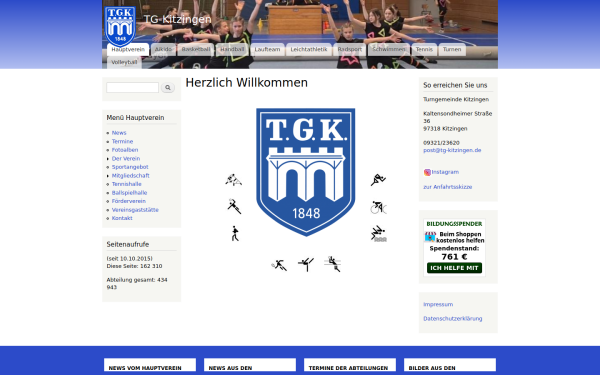Click the large T.G.K. 1848 crest
The height and width of the screenshot is (375, 600).
(x=306, y=172)
